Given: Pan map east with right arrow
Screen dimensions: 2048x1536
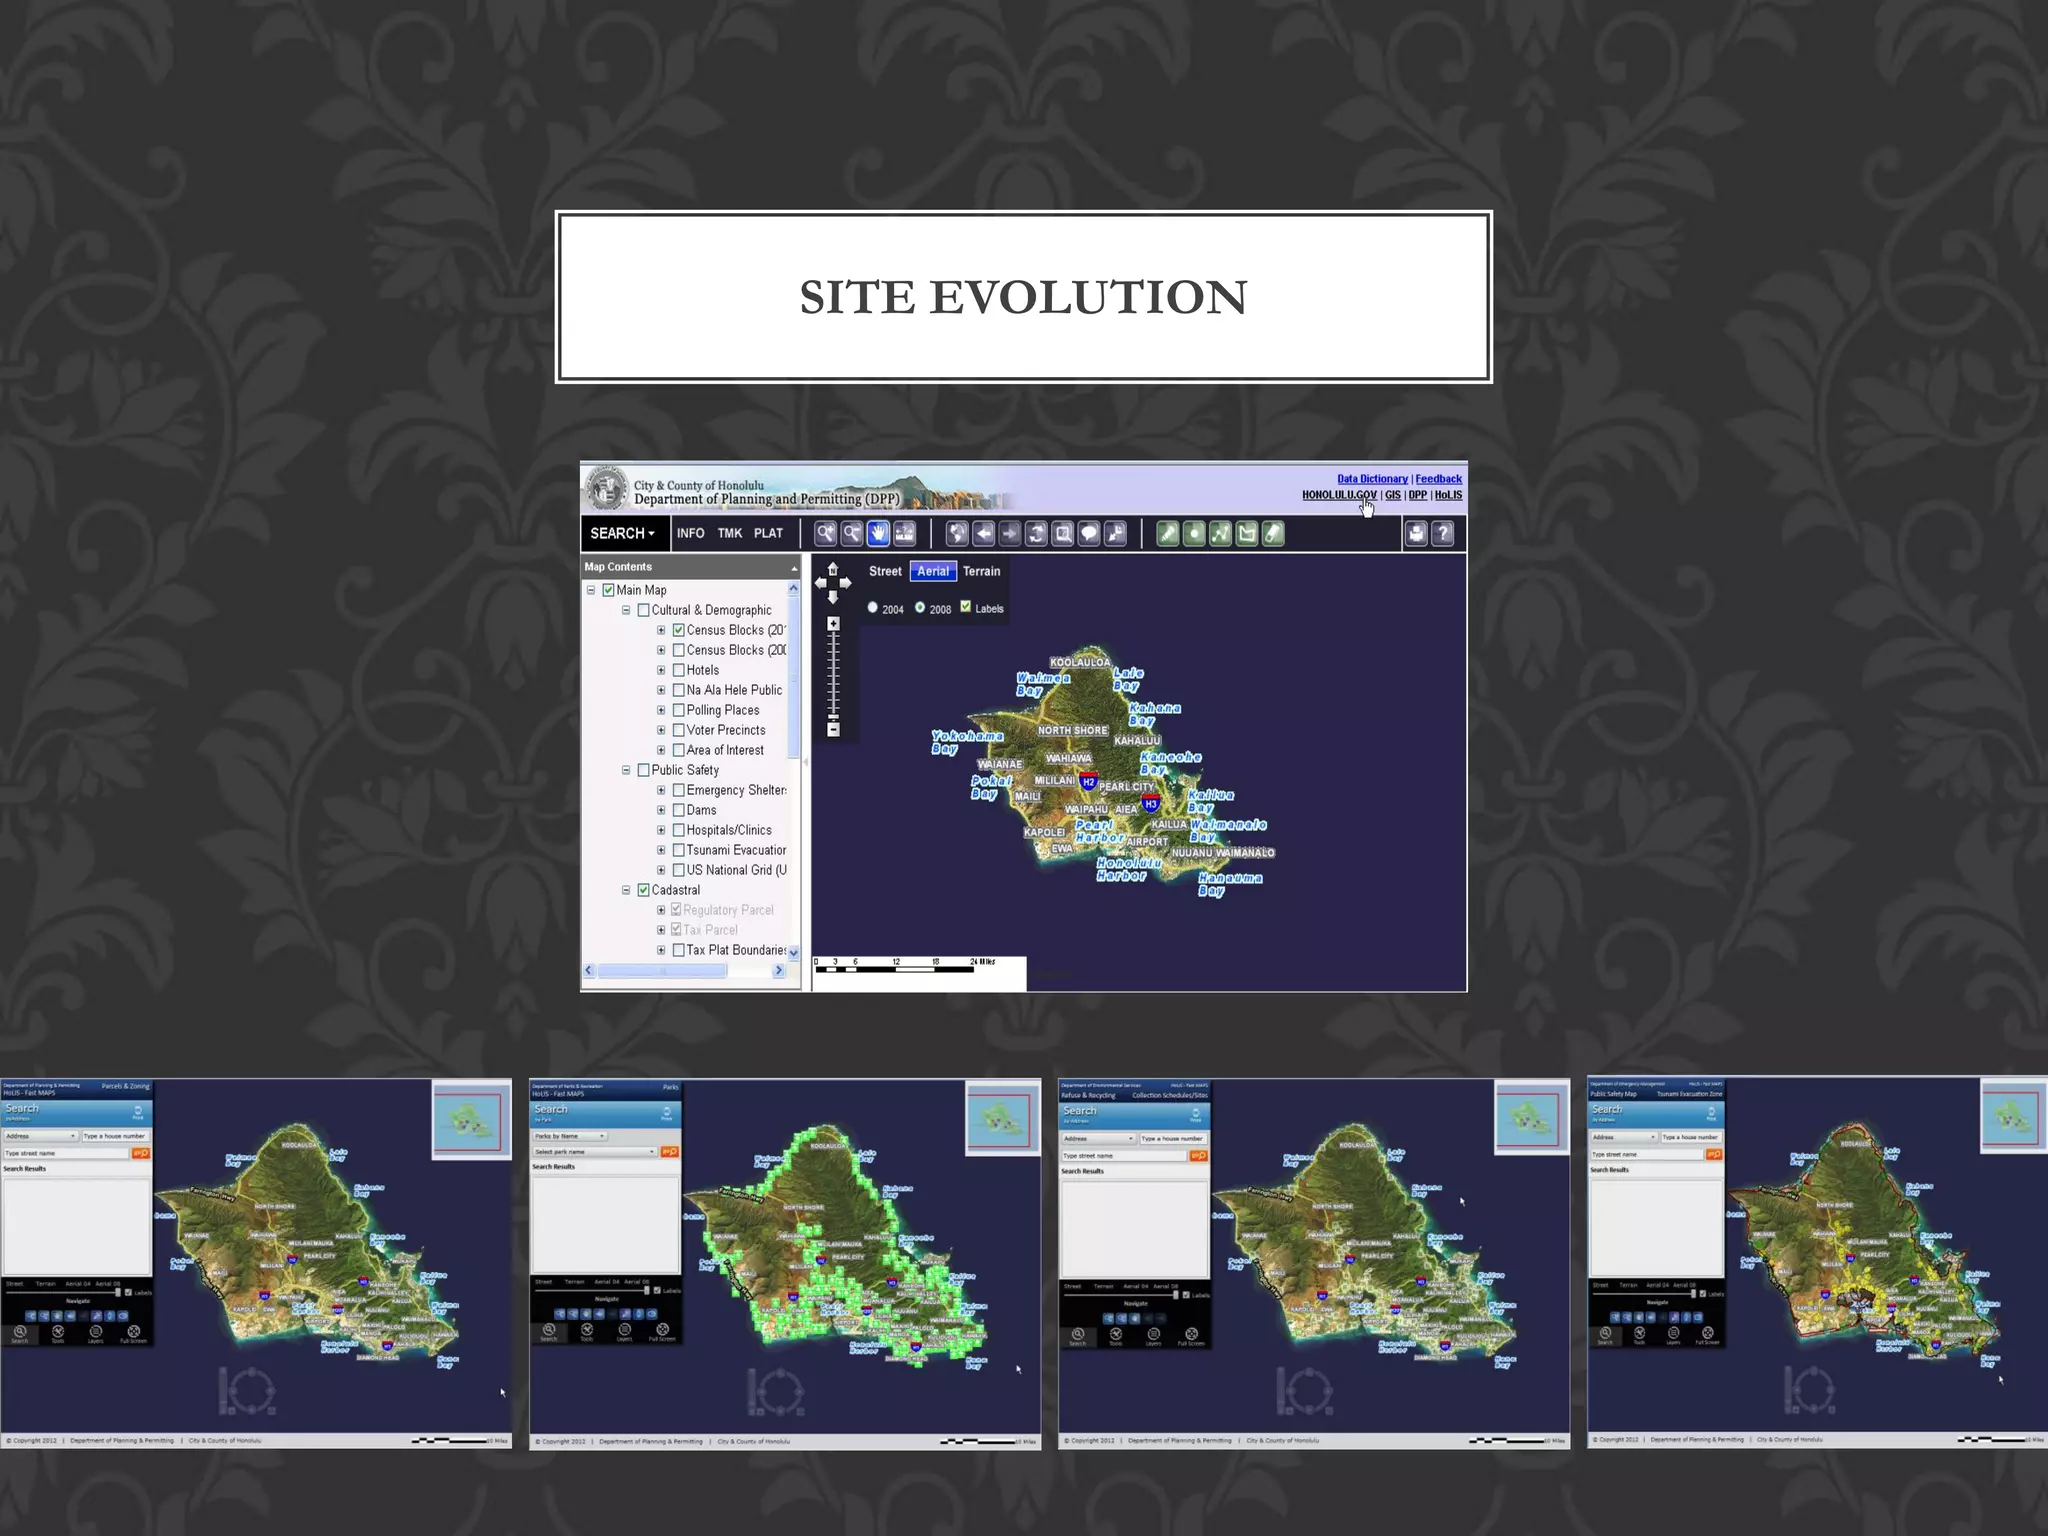Looking at the screenshot, I should (x=845, y=583).
